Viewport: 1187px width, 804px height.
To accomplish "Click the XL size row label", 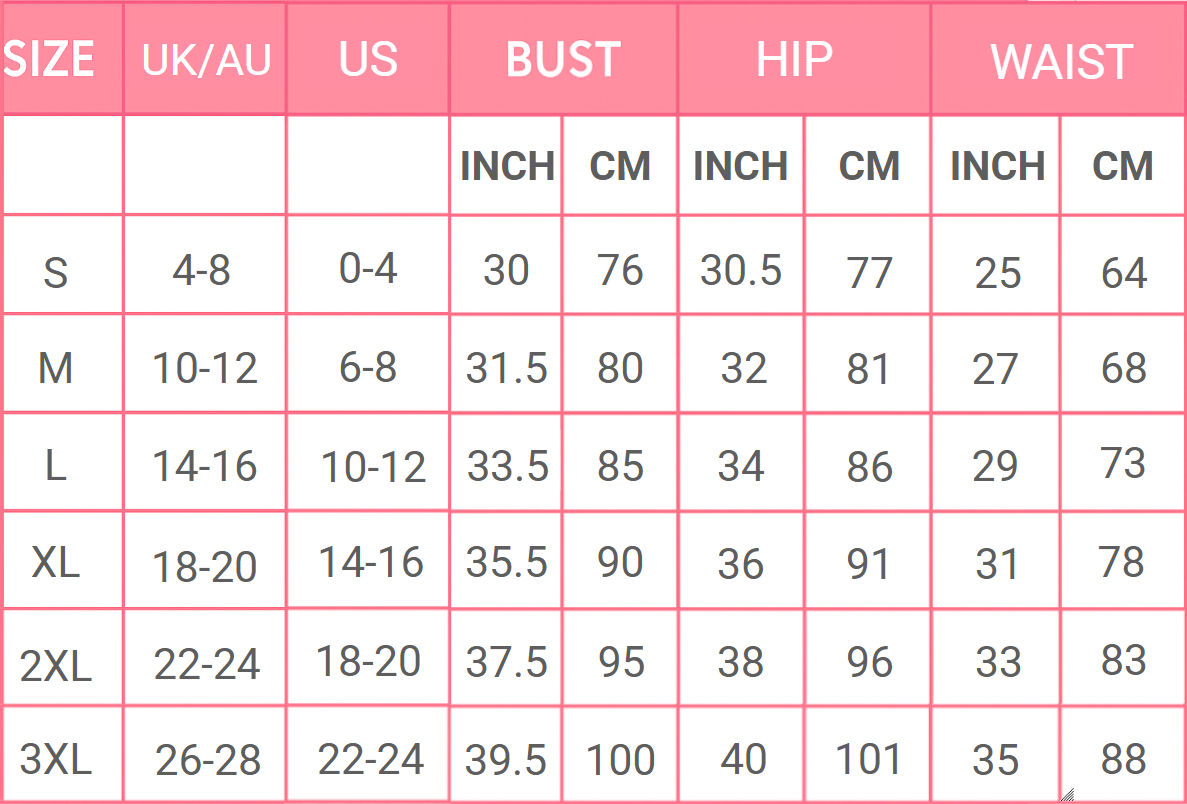I will coord(56,563).
